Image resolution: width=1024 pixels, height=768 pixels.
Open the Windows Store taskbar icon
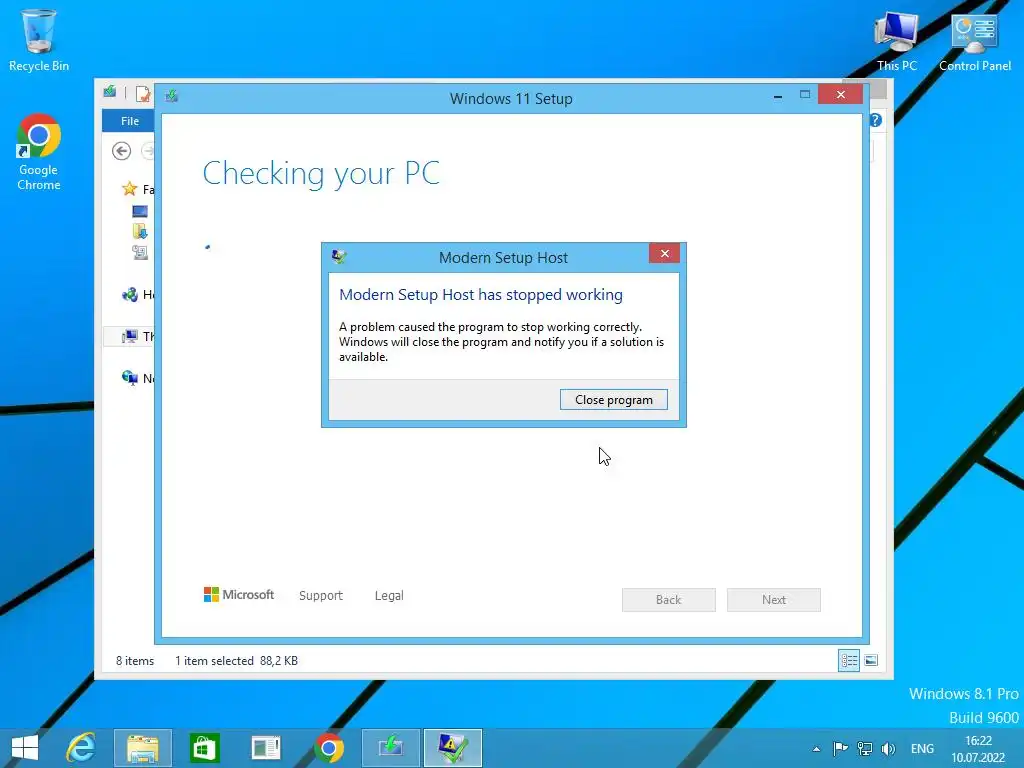(x=204, y=748)
